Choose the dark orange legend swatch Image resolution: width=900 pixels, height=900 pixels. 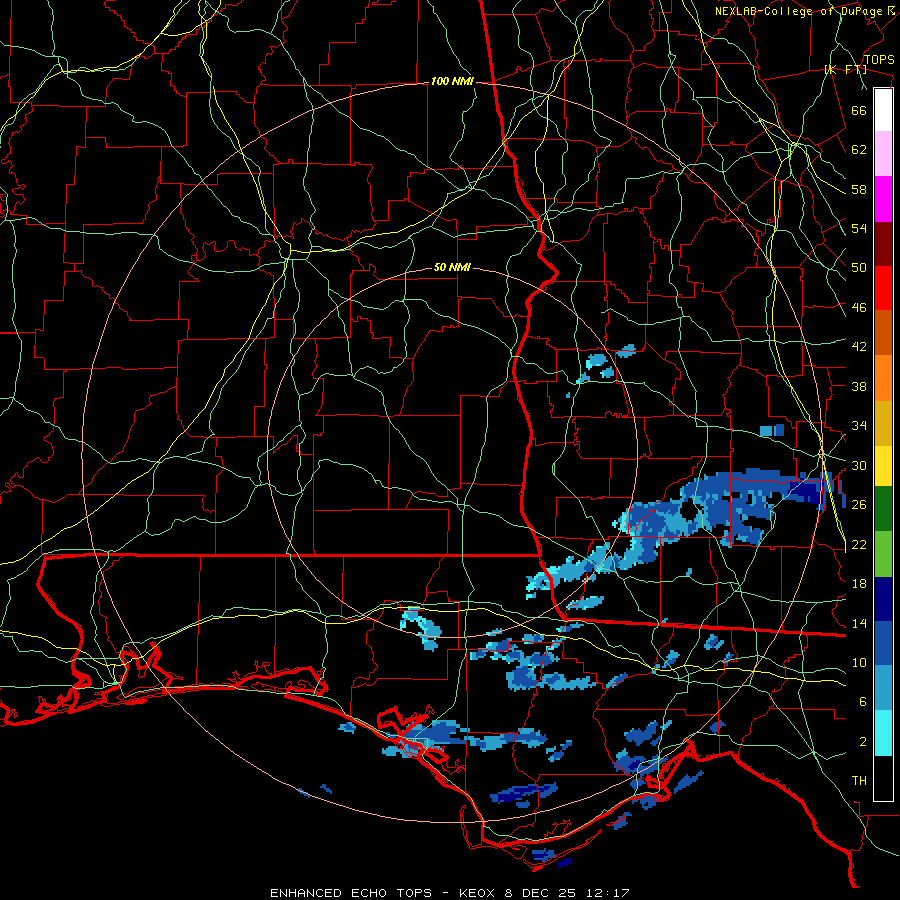pos(883,333)
